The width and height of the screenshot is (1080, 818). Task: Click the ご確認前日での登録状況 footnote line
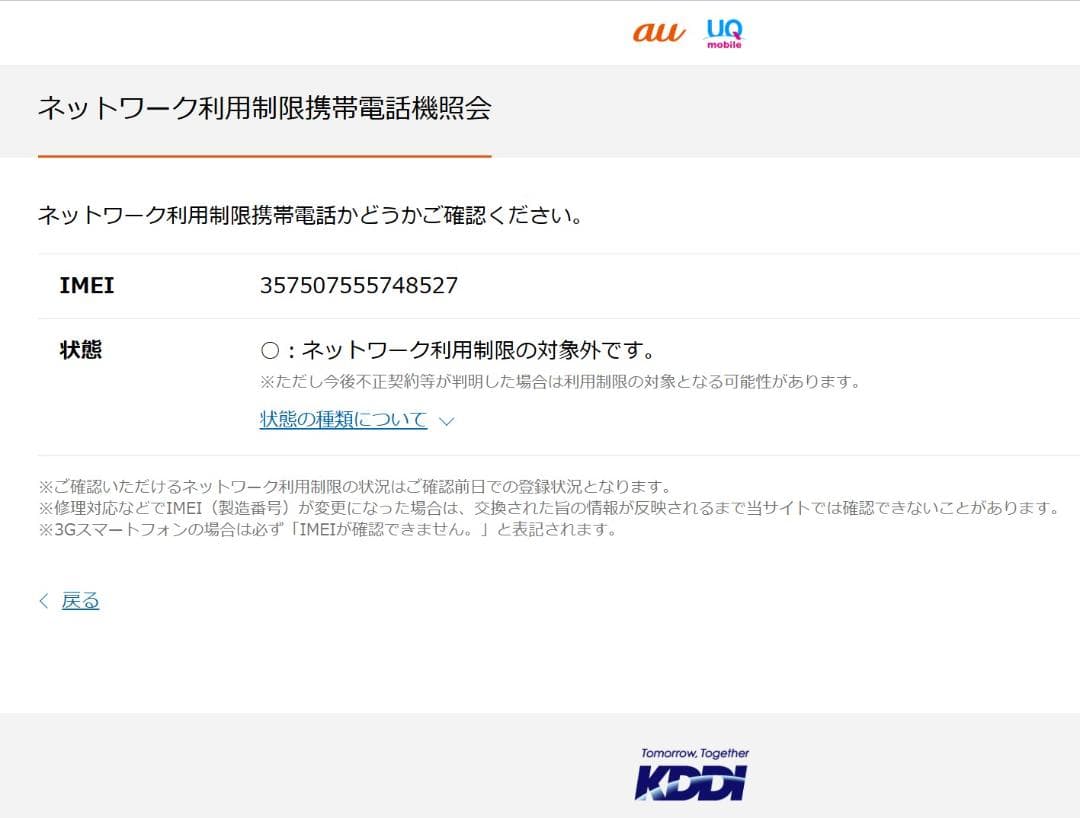[x=355, y=487]
